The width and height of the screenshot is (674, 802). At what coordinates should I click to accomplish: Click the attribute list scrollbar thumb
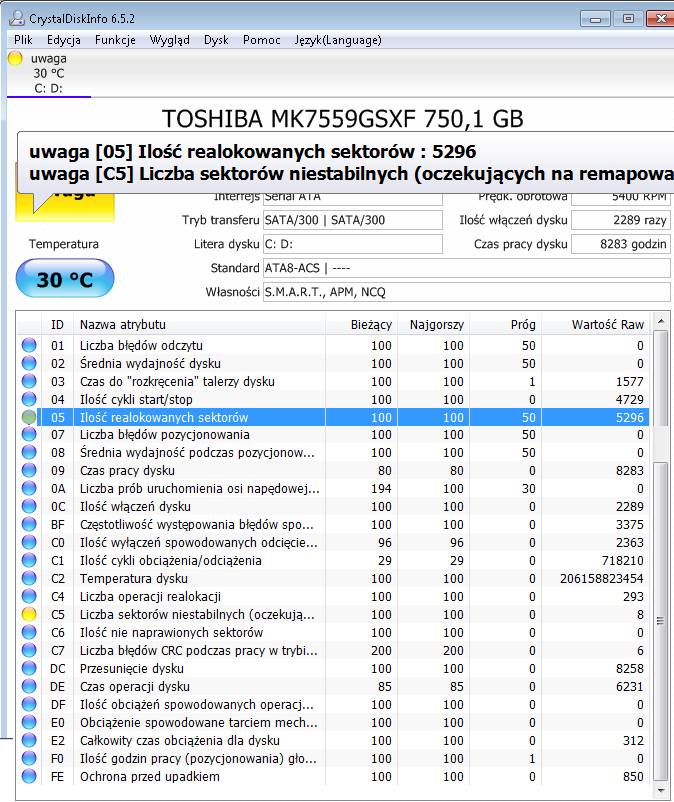[x=661, y=621]
